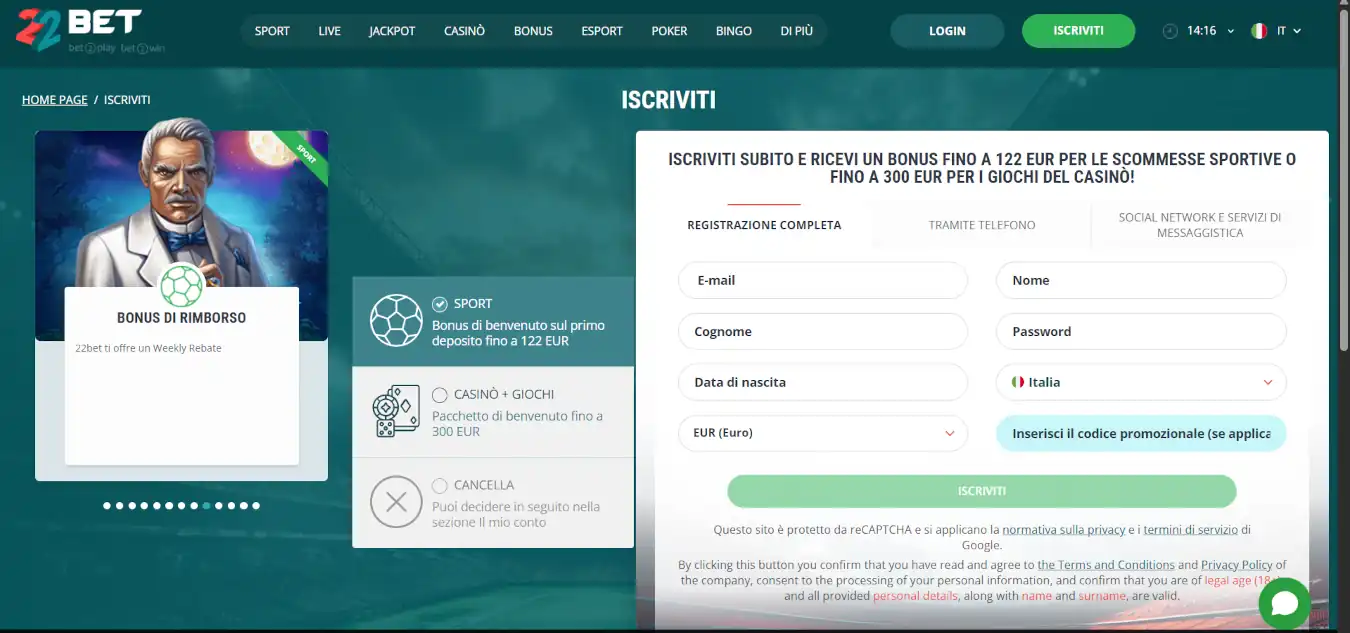Open the DI PIÙ menu item

click(x=797, y=31)
